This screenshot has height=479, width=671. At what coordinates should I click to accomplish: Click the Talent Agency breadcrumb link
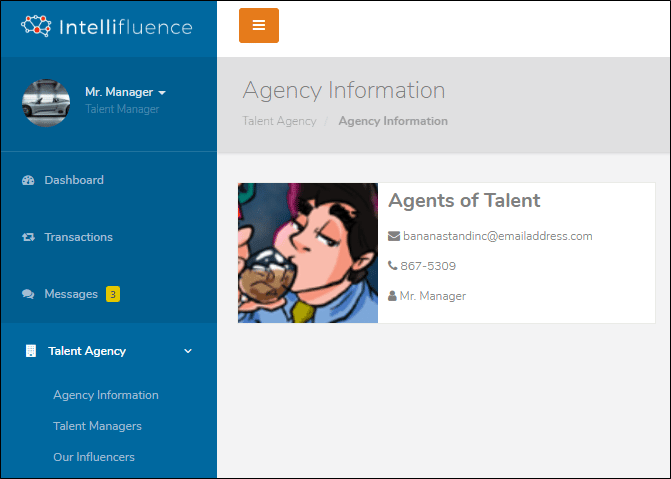coord(279,121)
